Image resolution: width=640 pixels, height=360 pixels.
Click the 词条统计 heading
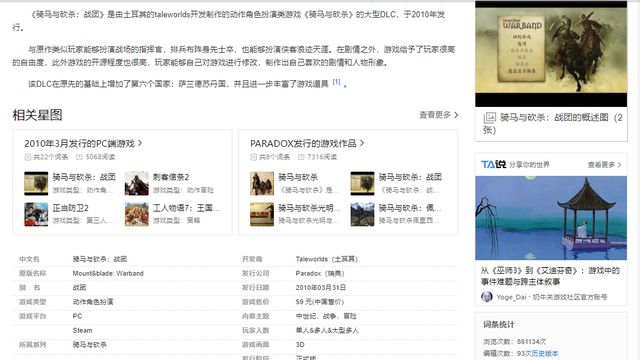click(x=499, y=324)
